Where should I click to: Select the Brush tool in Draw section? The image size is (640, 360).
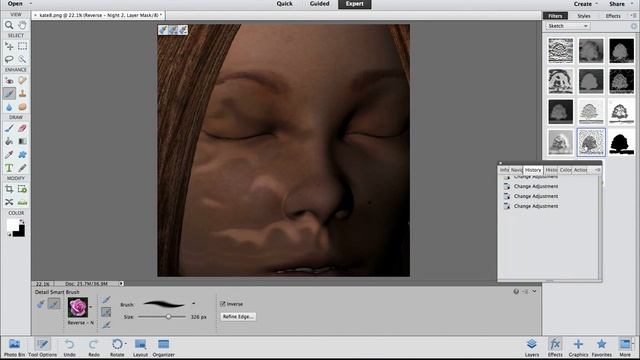coord(9,128)
